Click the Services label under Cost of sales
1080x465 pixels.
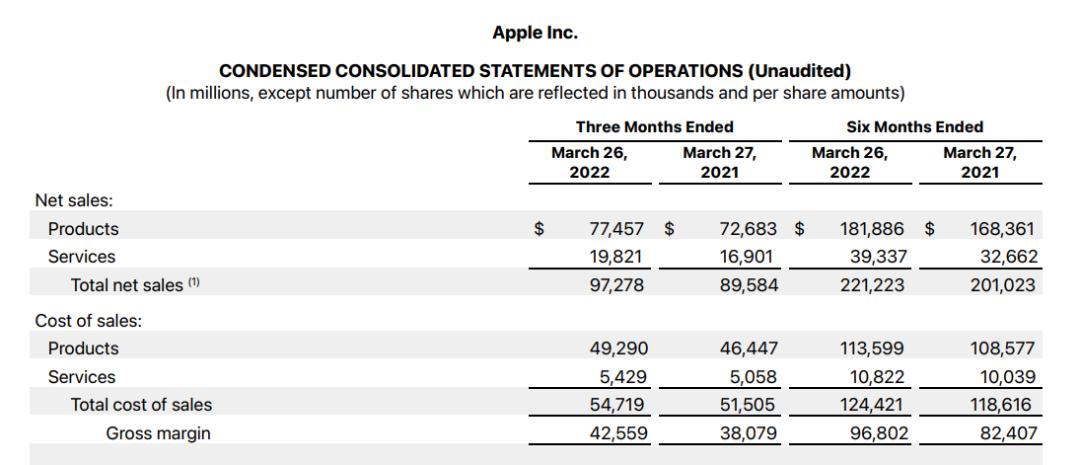click(81, 377)
